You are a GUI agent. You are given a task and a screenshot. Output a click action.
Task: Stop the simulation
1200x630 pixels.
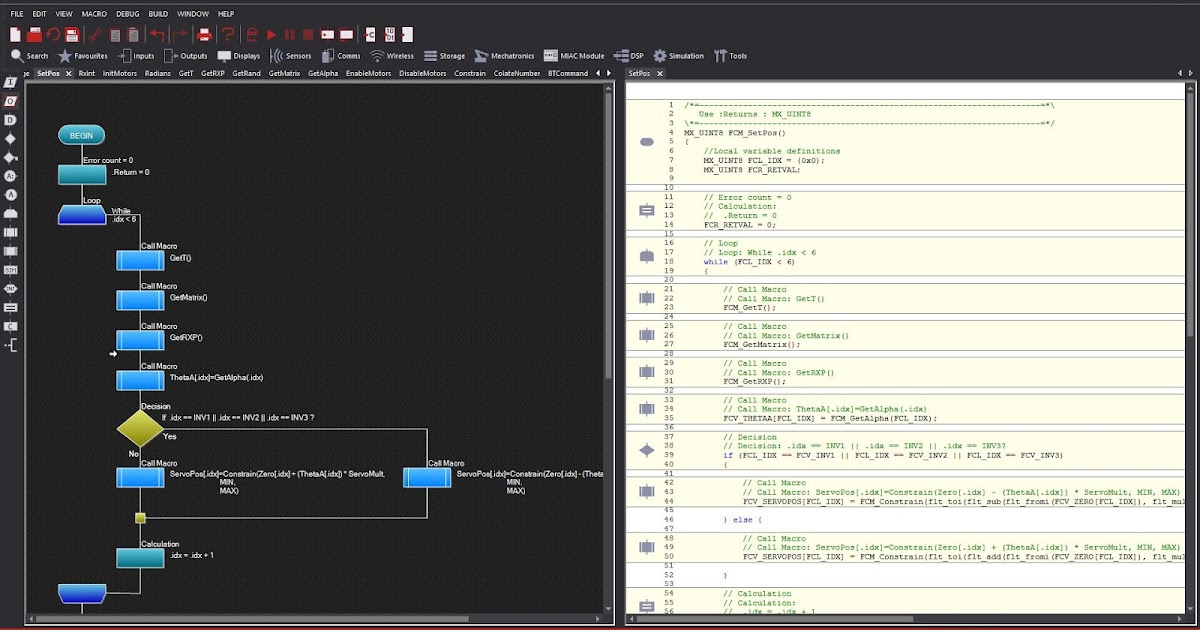309,33
